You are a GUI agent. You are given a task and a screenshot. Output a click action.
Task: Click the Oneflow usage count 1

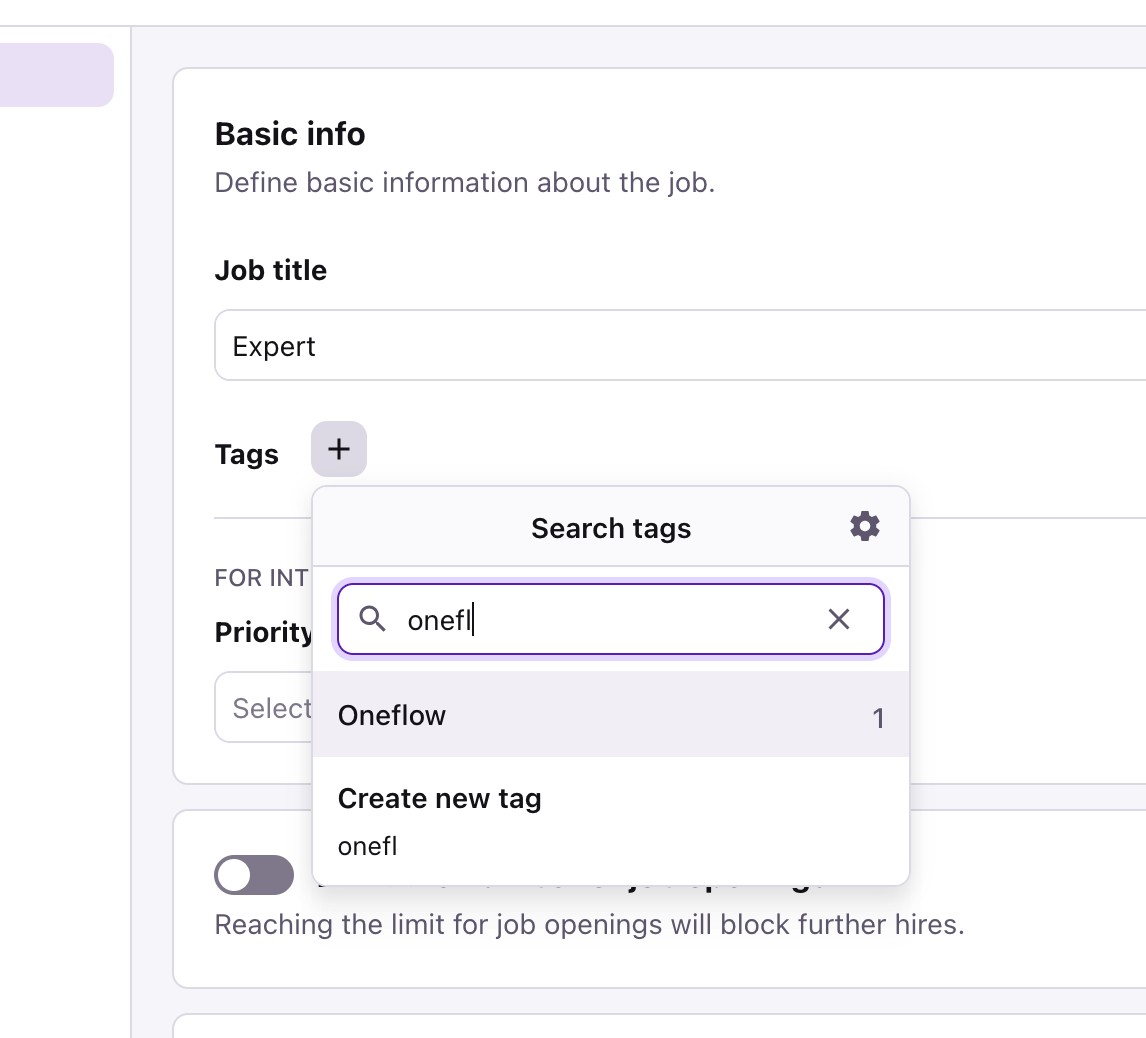(x=879, y=718)
